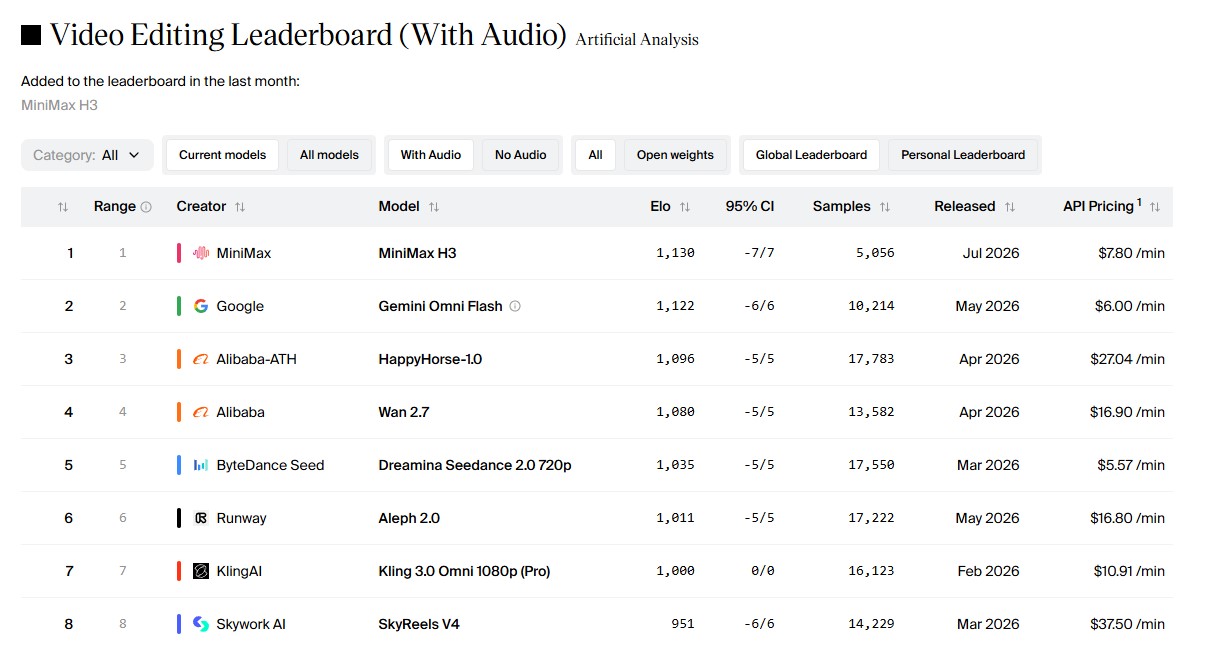The width and height of the screenshot is (1209, 665).
Task: Click the KlingAI logo icon
Action: point(200,571)
